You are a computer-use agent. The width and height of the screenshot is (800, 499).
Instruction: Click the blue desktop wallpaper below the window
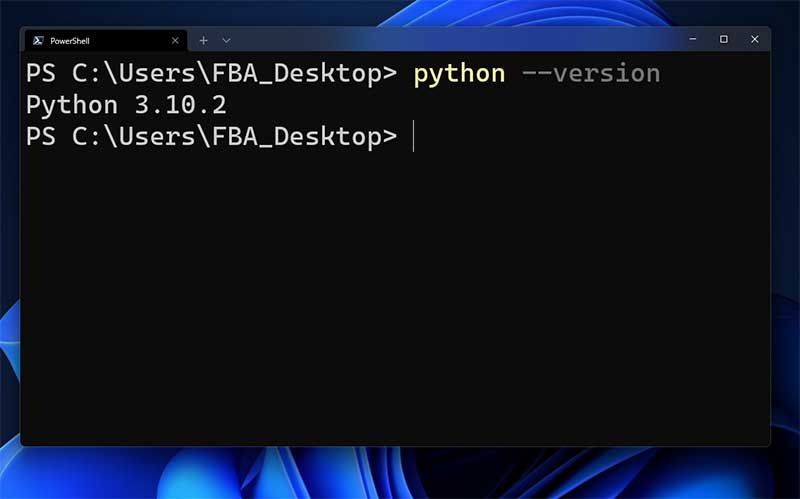tap(400, 475)
